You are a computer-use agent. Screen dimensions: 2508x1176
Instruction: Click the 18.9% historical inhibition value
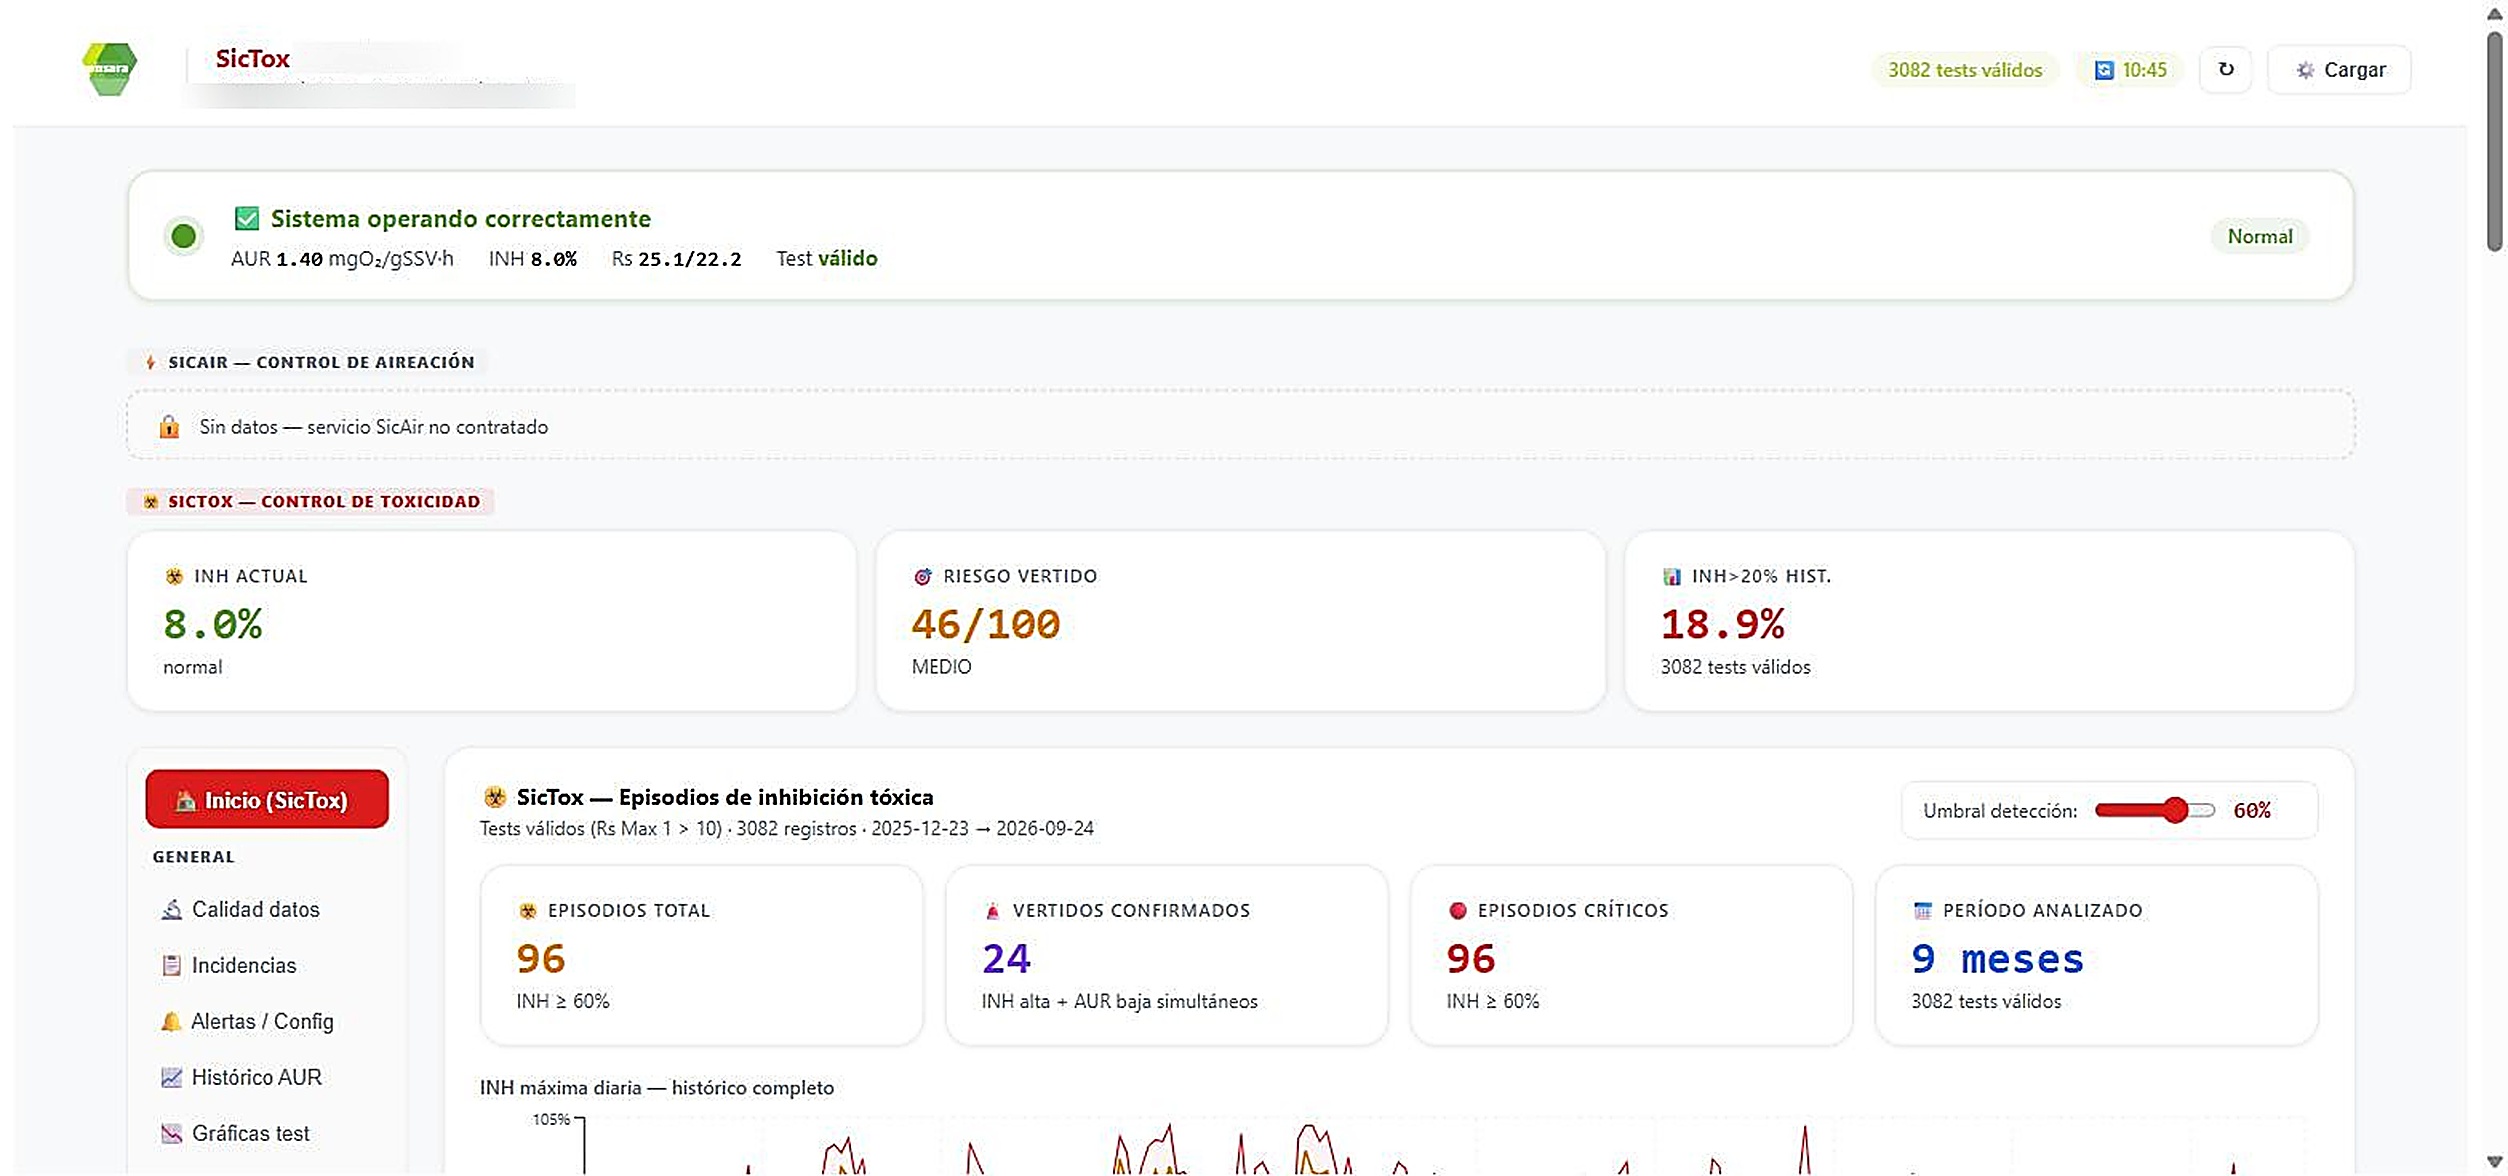pos(1722,624)
